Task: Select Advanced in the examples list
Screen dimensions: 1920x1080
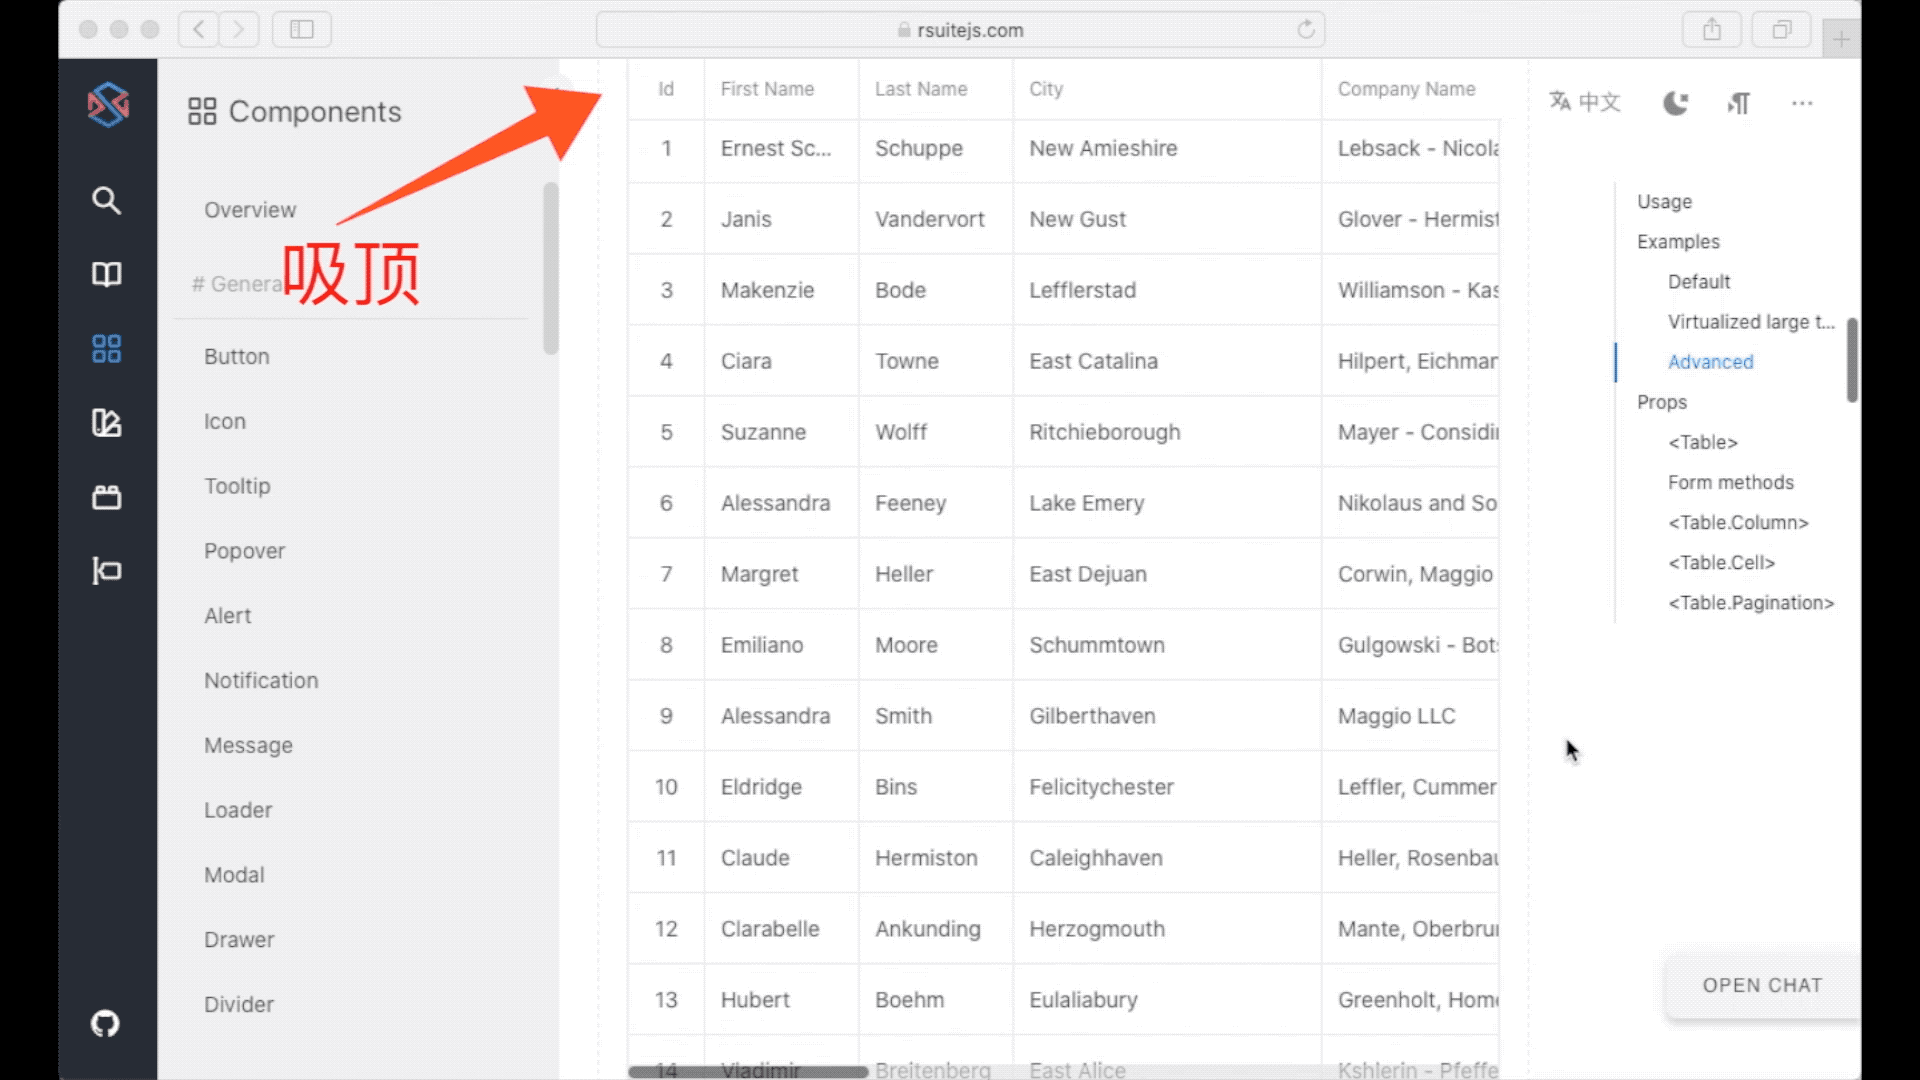Action: coord(1710,362)
